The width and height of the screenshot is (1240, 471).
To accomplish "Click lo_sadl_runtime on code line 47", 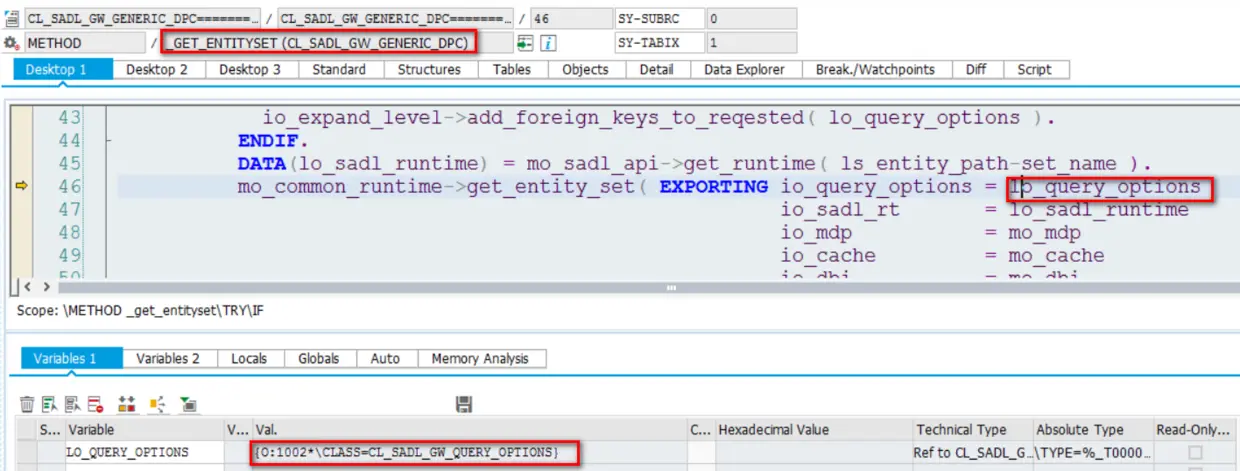I will pyautogui.click(x=1098, y=210).
